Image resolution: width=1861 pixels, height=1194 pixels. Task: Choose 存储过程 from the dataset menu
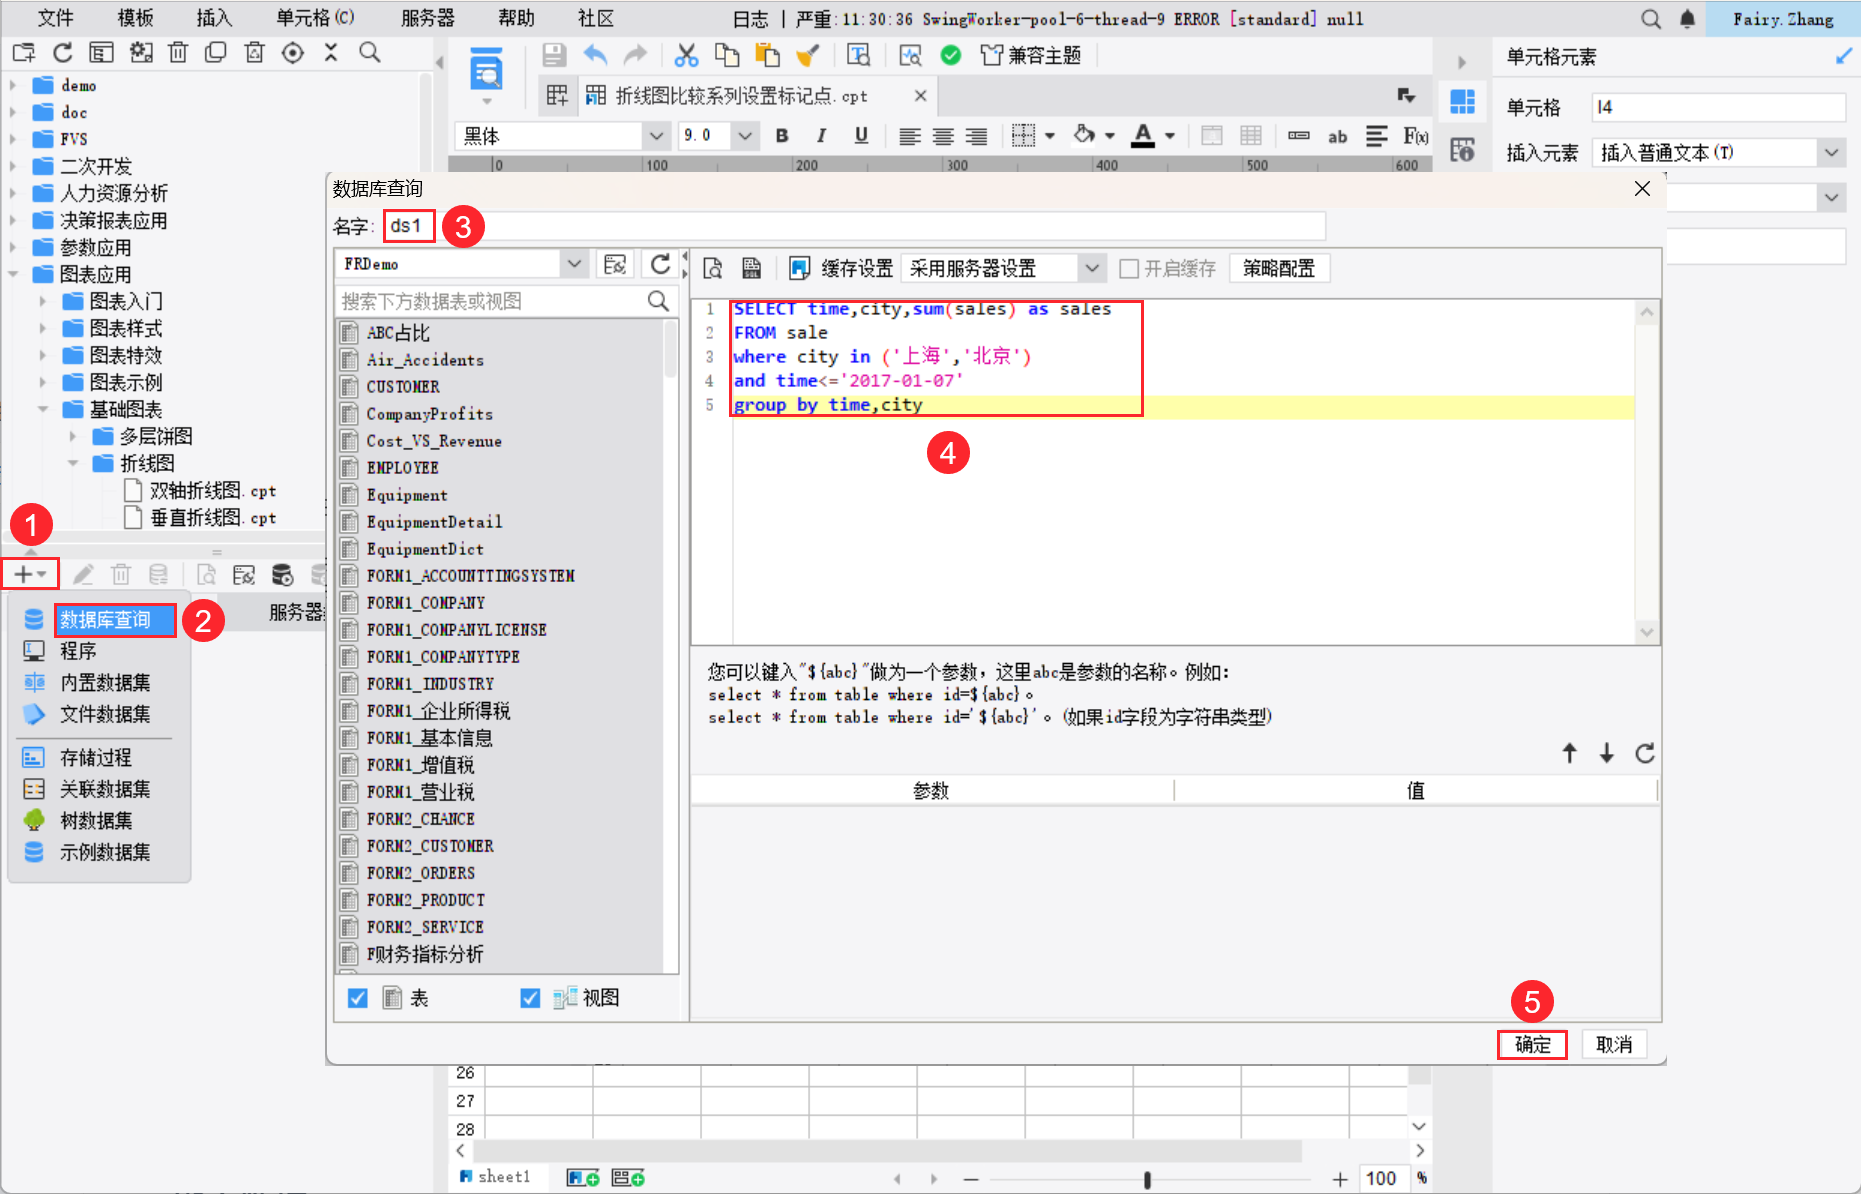(96, 758)
